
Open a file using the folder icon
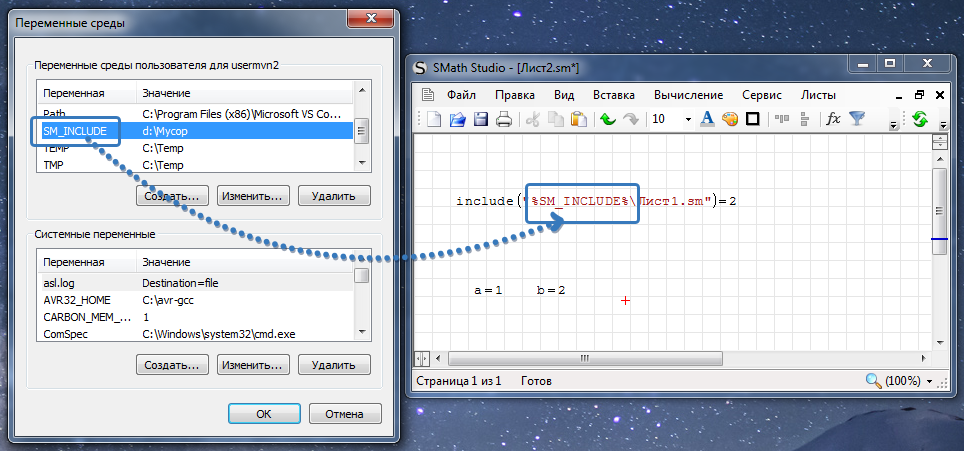pos(458,119)
